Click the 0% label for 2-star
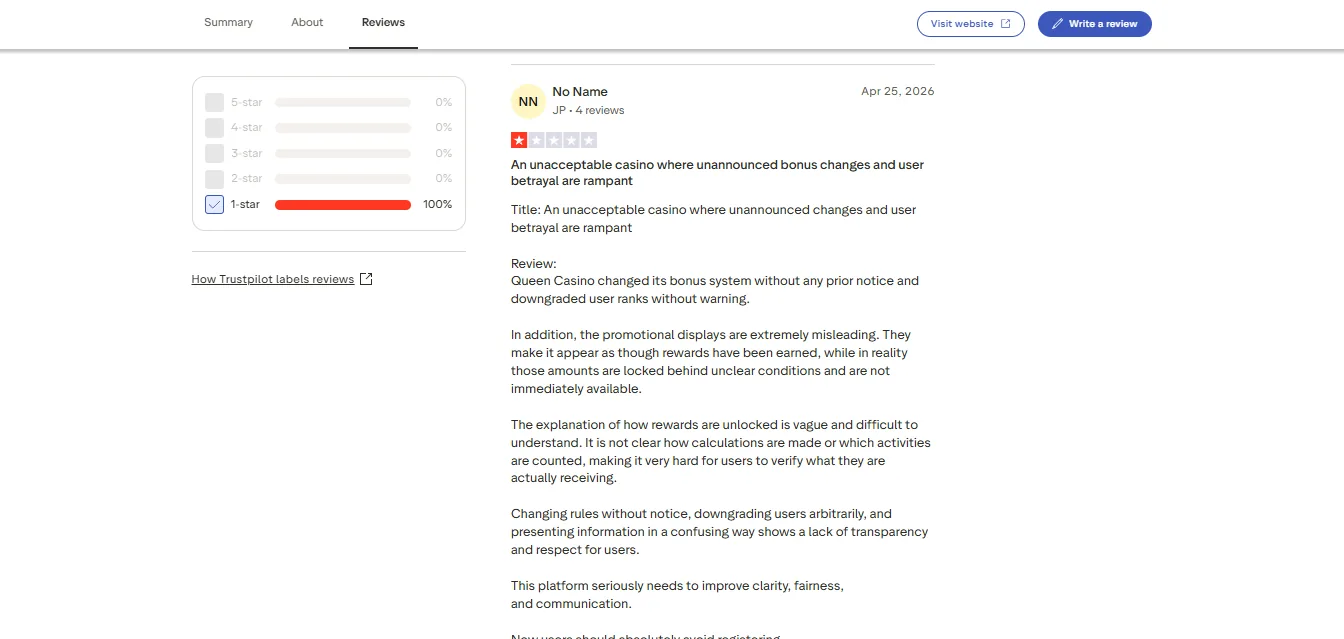 click(443, 179)
